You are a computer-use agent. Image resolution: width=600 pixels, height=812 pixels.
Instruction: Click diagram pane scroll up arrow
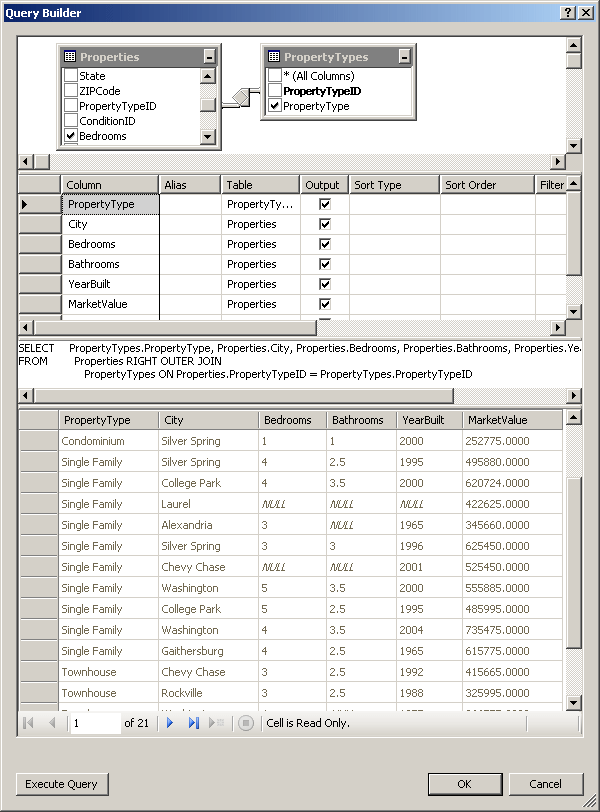point(573,45)
